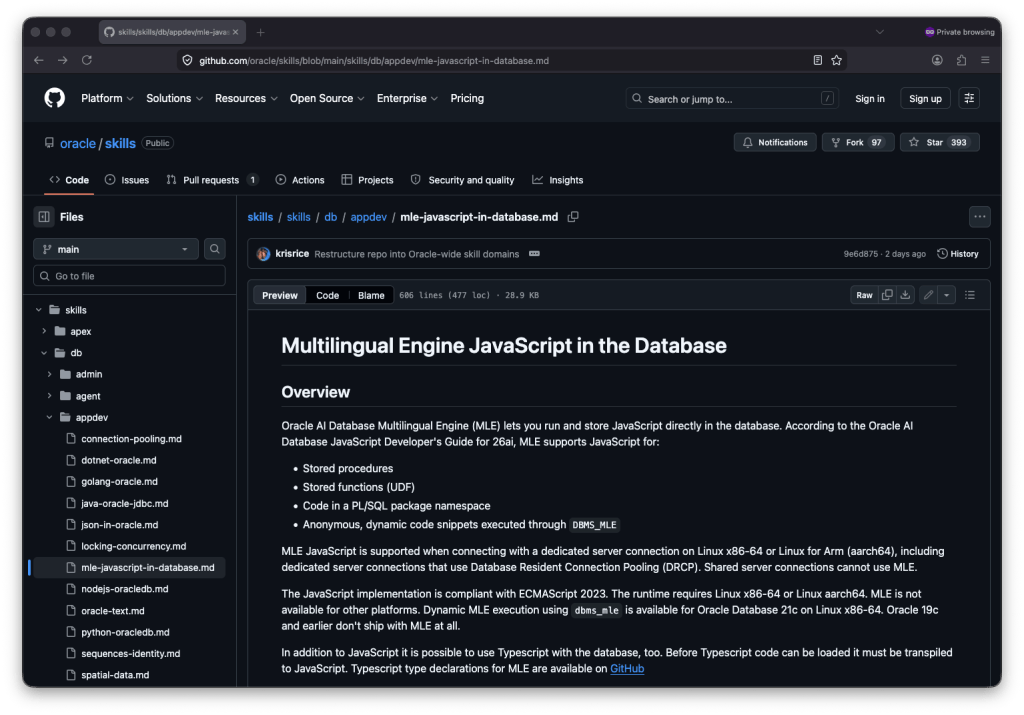This screenshot has height=715, width=1024.
Task: Open the GitHub type declarations link
Action: 627,668
